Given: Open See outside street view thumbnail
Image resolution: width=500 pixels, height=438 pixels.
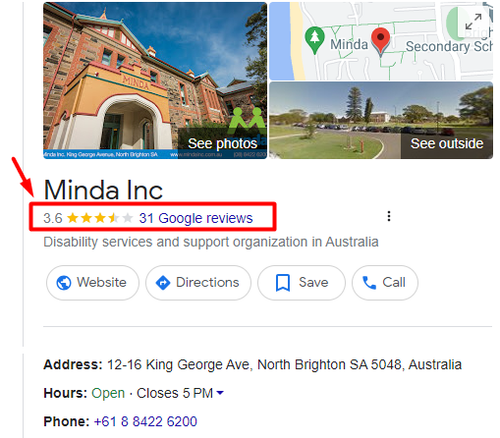Looking at the screenshot, I should (381, 120).
